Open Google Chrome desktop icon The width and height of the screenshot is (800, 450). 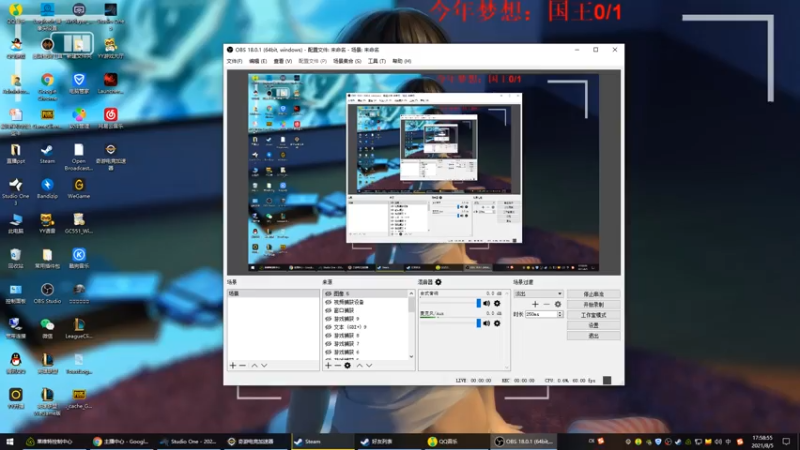click(47, 86)
